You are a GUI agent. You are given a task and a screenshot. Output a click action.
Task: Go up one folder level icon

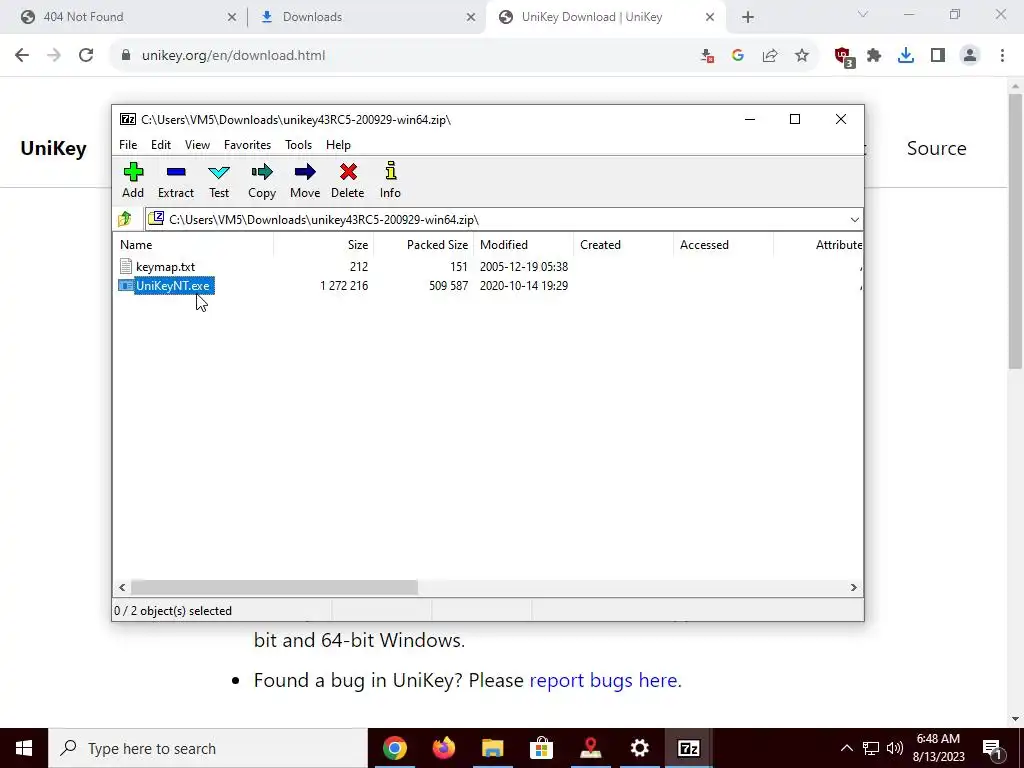(x=125, y=219)
